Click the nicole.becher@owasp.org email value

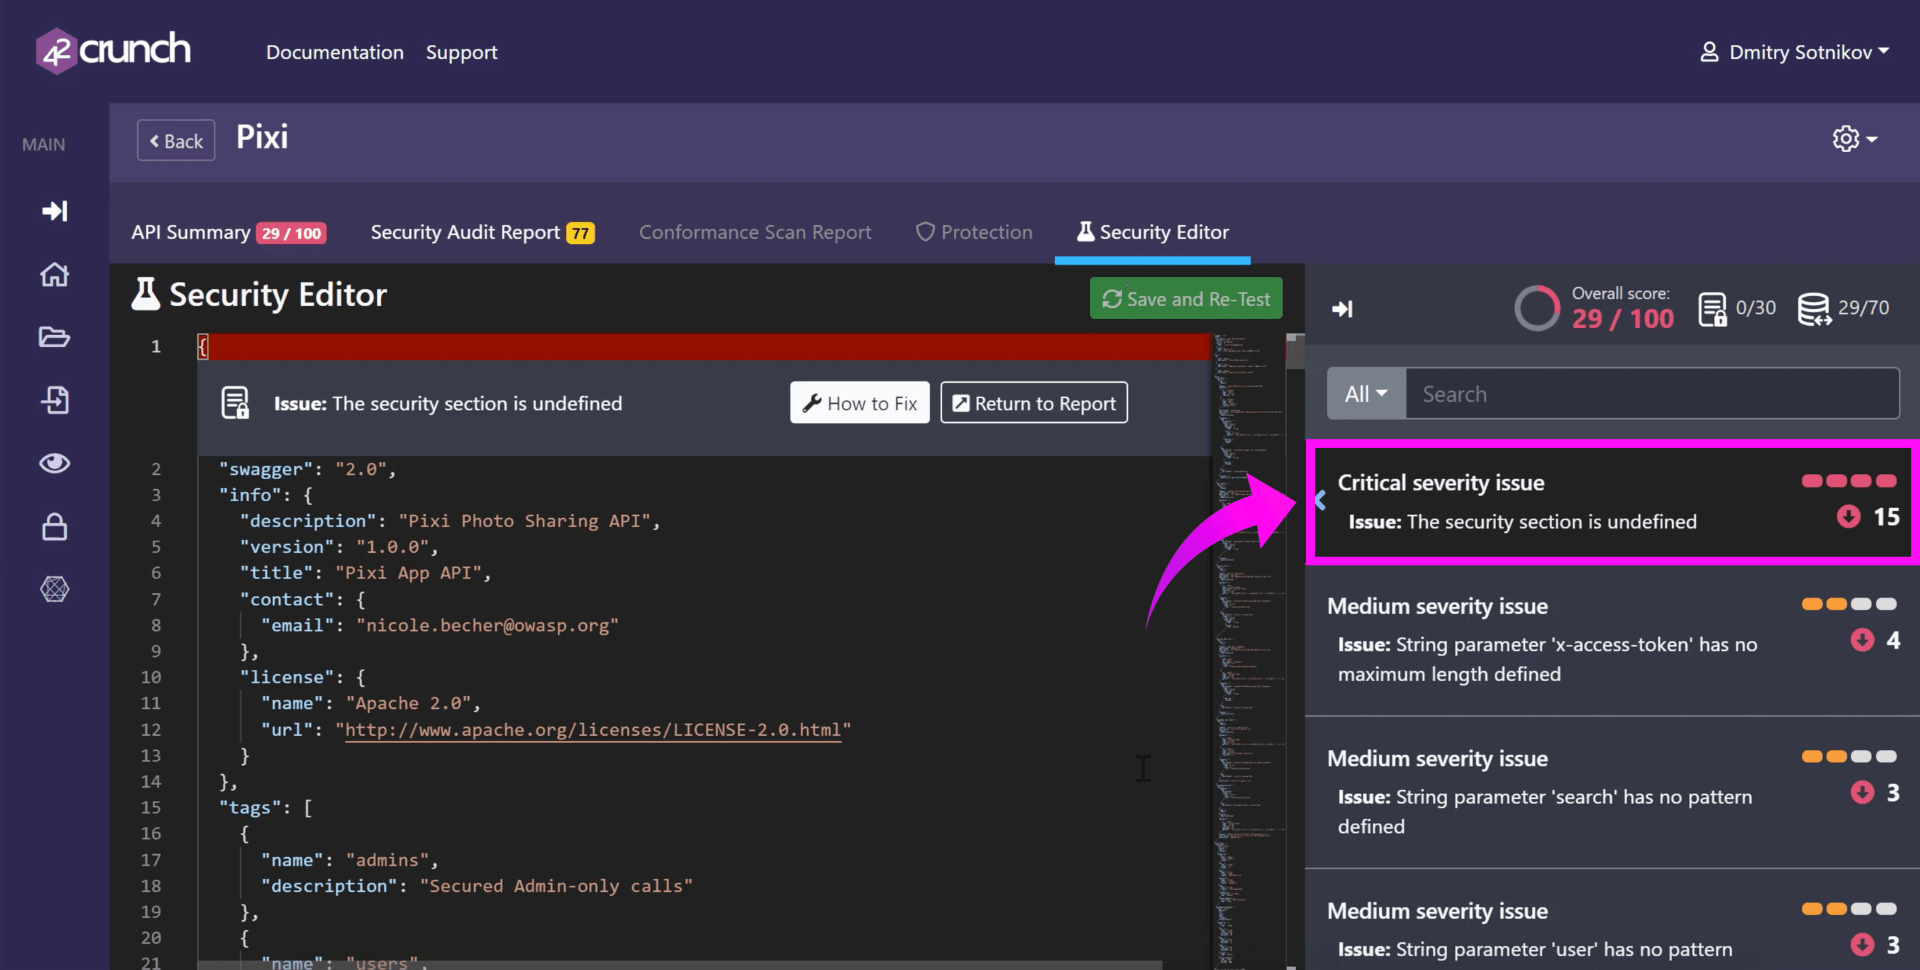[487, 625]
